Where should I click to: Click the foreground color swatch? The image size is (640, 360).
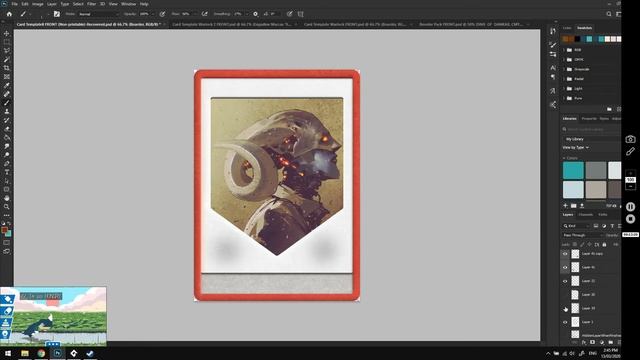tap(4, 230)
